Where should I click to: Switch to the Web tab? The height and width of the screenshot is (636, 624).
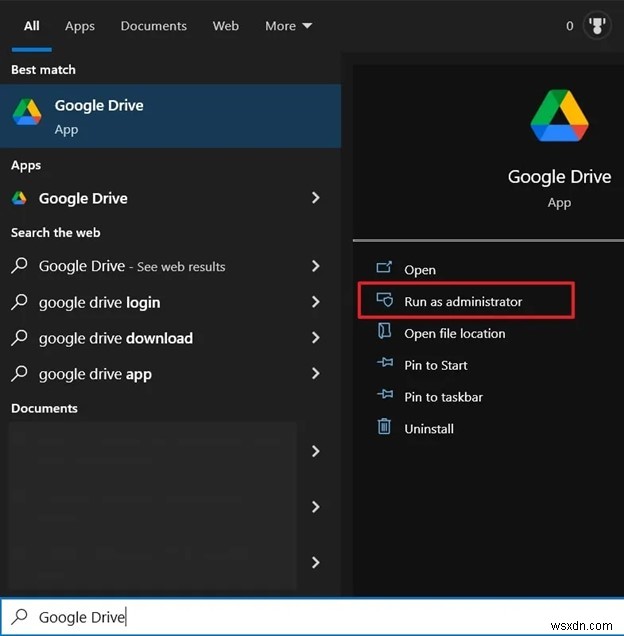[226, 26]
